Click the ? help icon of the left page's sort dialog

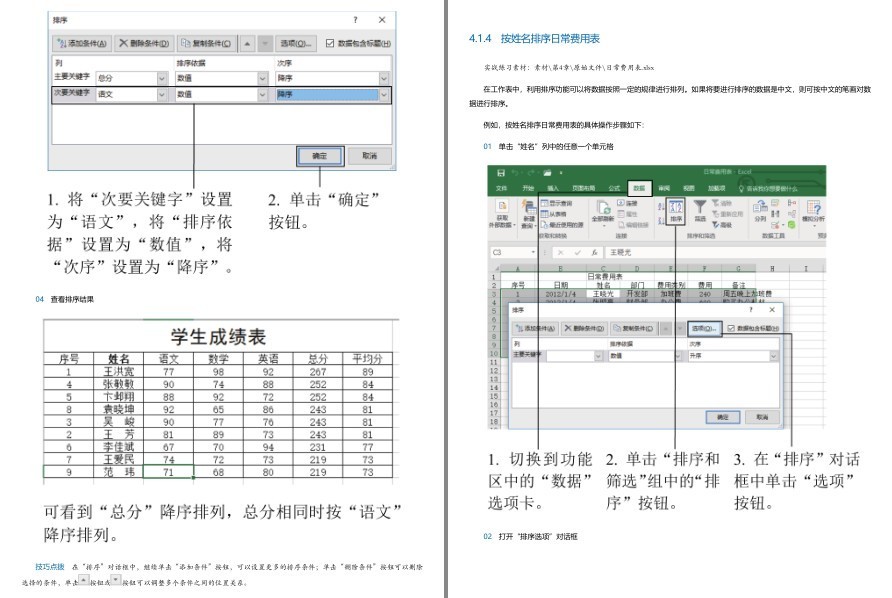(356, 20)
